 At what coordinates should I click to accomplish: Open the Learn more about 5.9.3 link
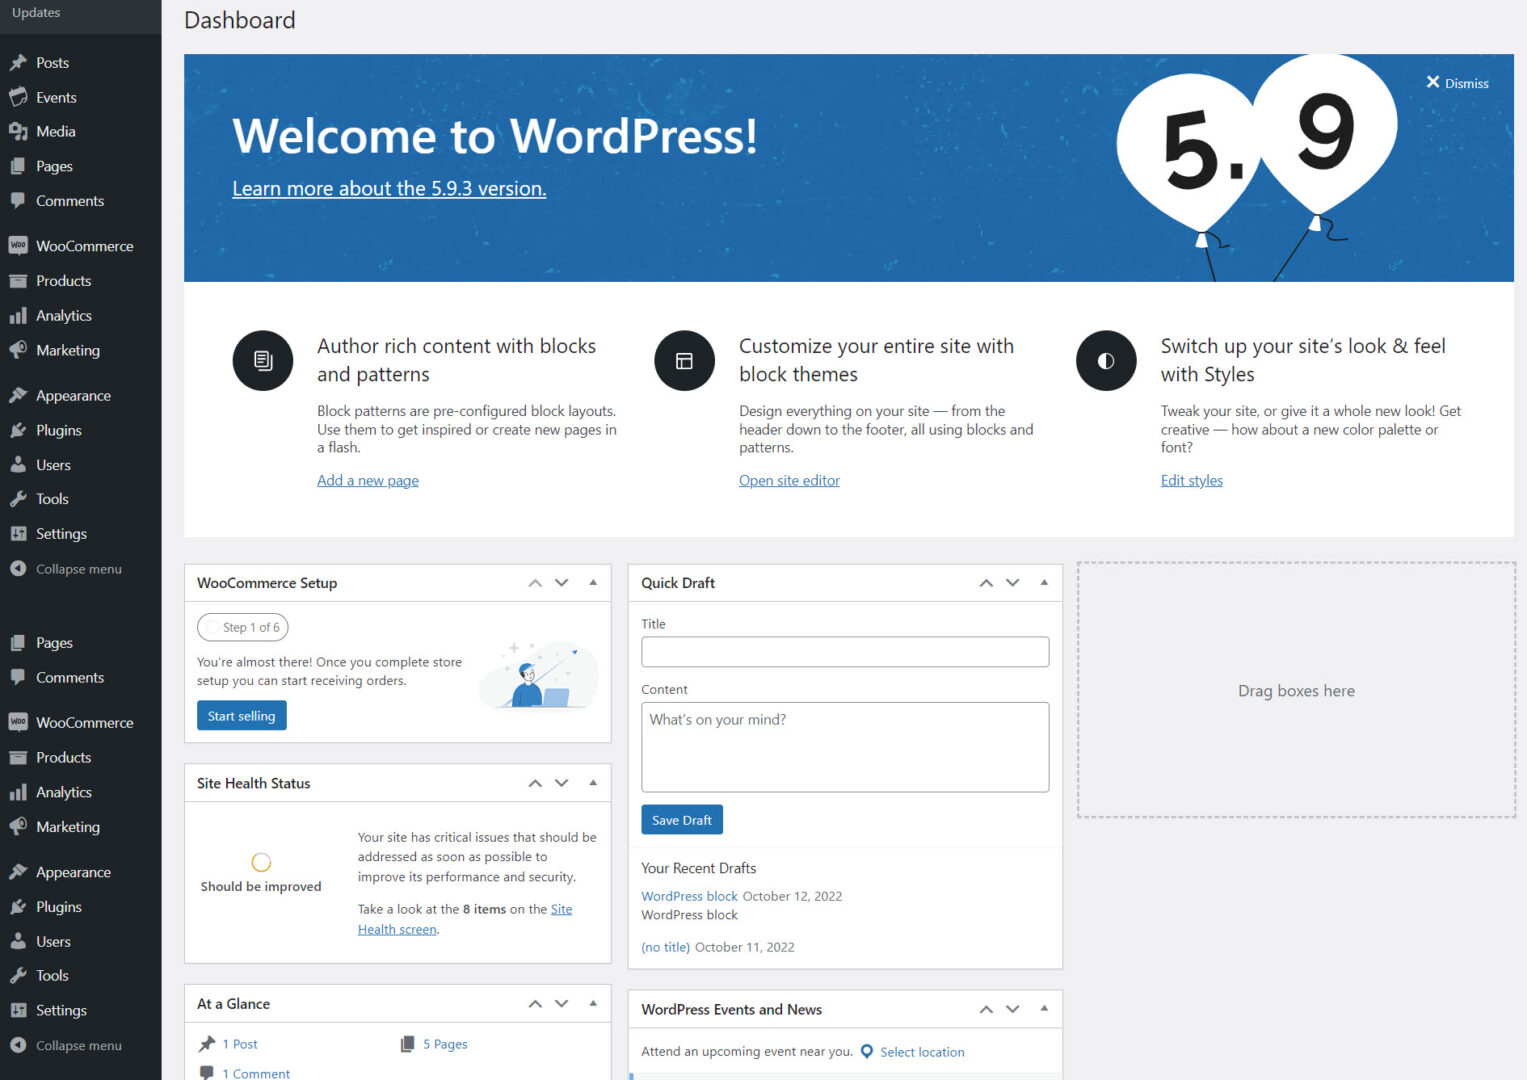coord(389,188)
